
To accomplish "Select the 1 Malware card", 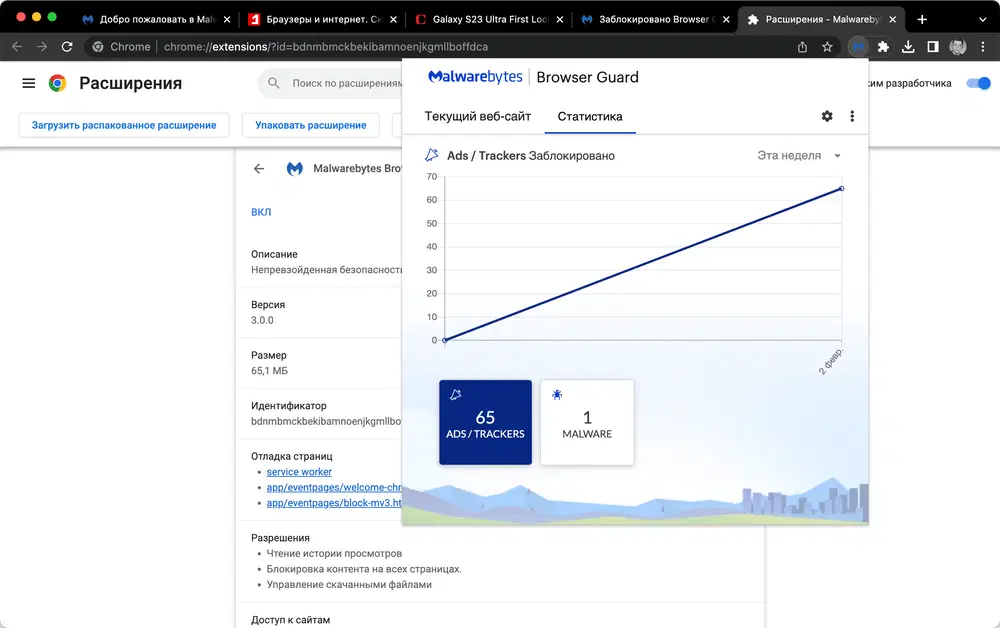I will click(587, 422).
